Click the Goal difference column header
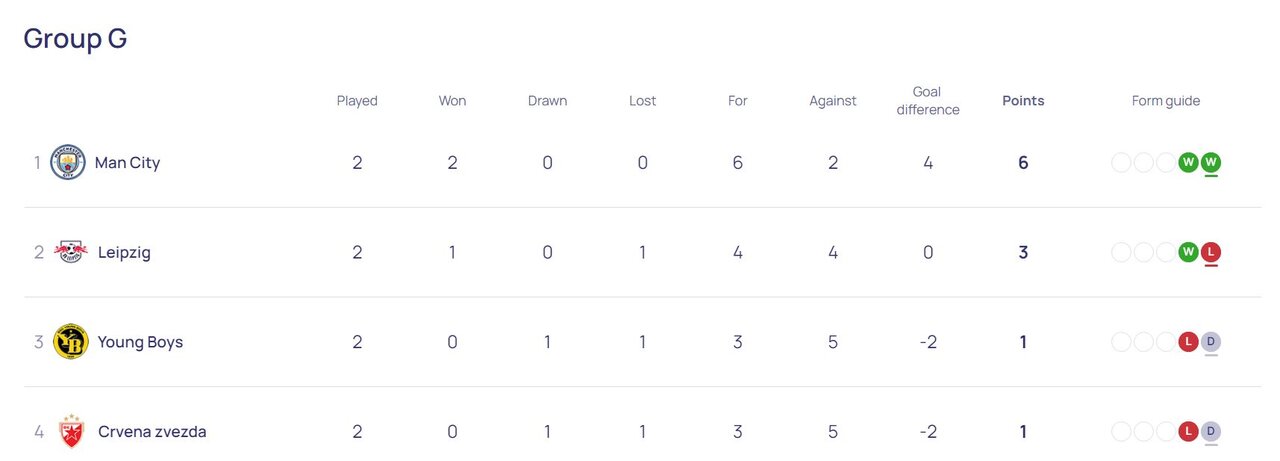1280x461 pixels. click(928, 101)
